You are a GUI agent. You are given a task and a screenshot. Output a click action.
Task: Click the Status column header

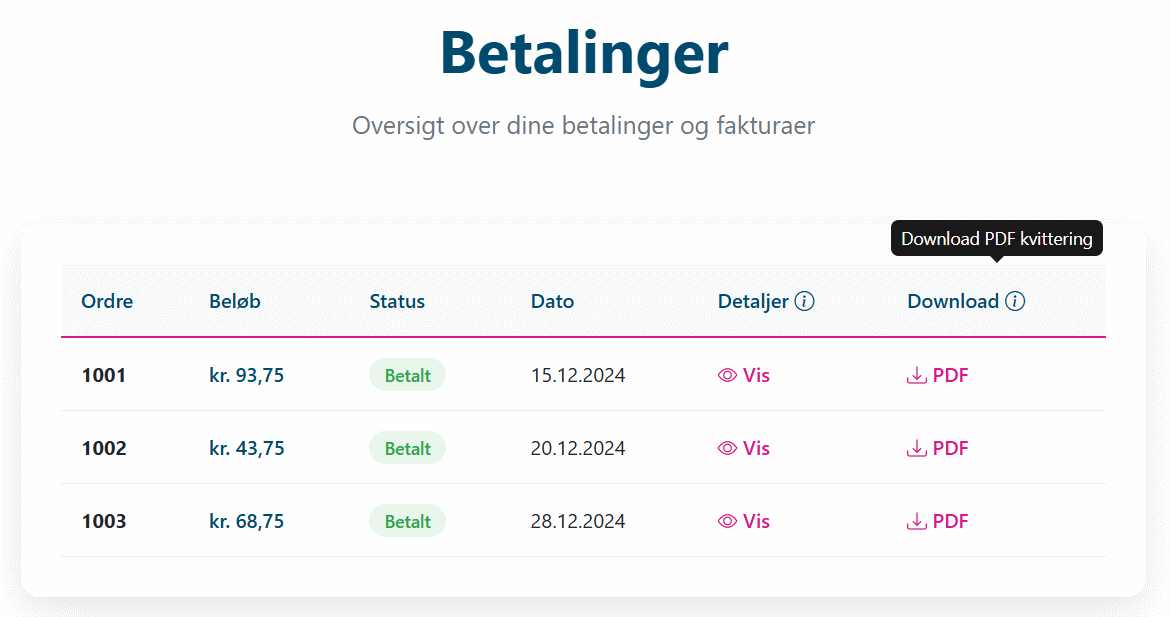point(397,301)
